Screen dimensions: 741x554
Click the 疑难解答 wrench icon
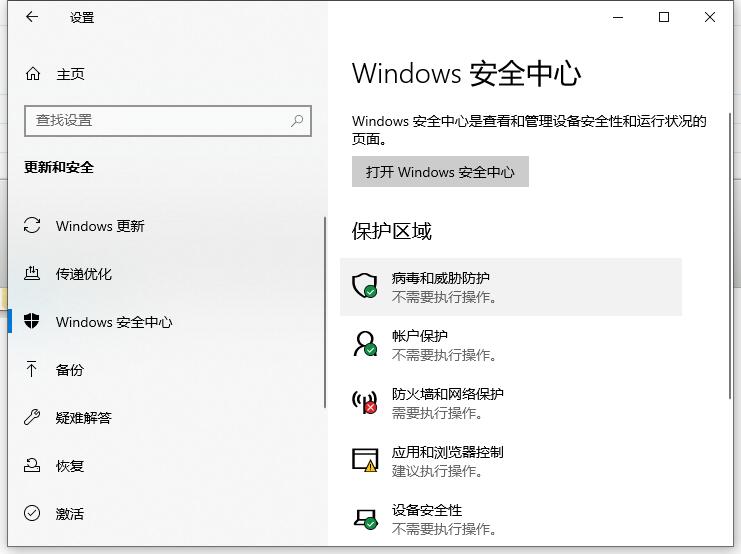click(x=32, y=417)
